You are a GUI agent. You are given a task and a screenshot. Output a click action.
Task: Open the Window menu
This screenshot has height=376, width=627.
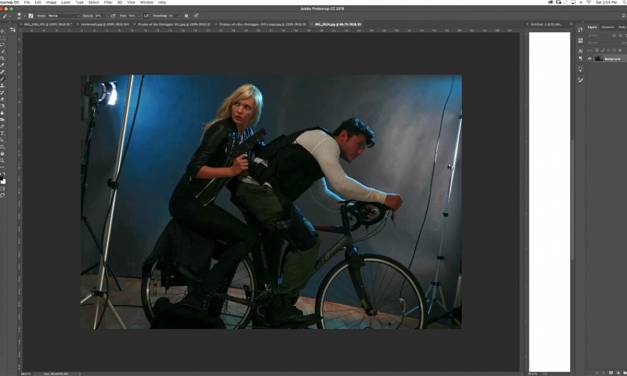147,2
